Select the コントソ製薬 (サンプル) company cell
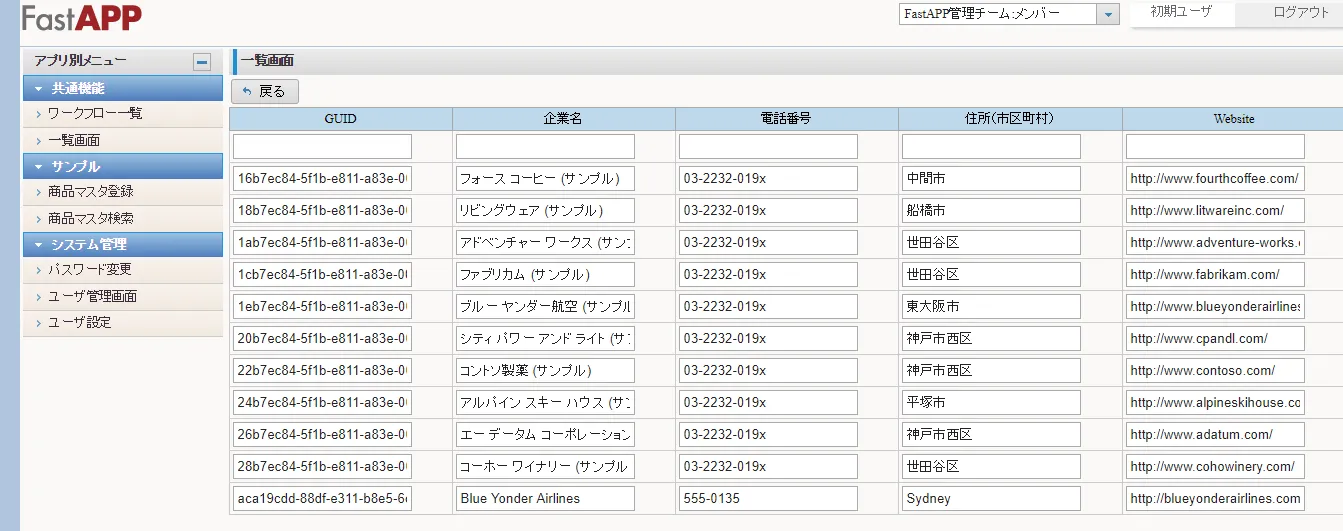This screenshot has height=531, width=1343. click(x=545, y=371)
